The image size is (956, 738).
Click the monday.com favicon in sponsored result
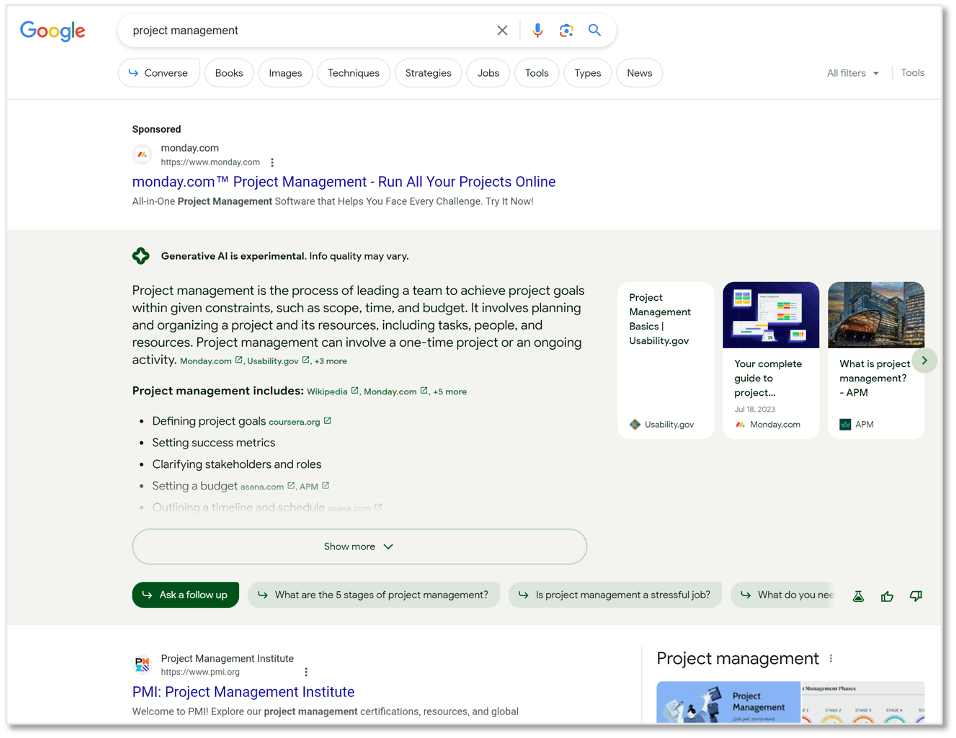tap(143, 154)
